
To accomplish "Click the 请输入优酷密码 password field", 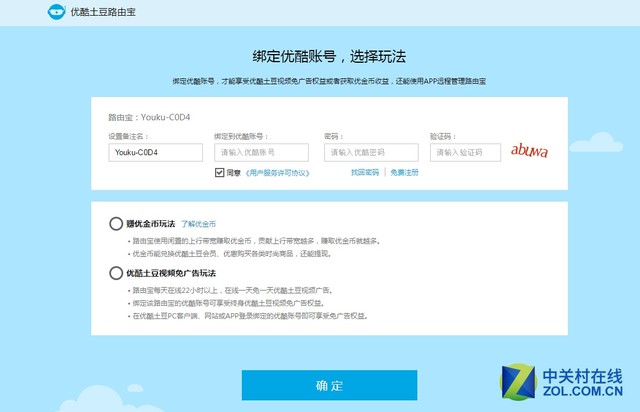I will 371,152.
